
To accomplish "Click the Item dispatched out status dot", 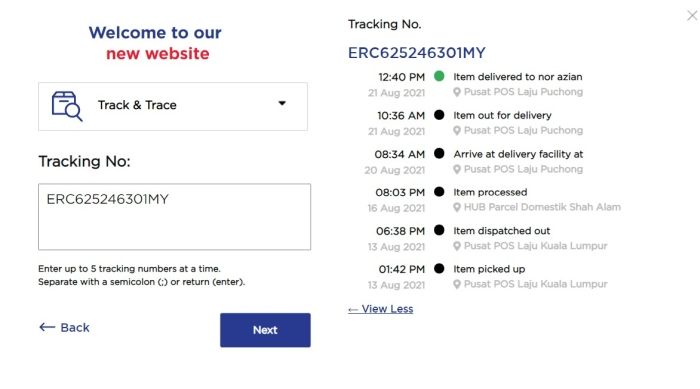I will 439,230.
